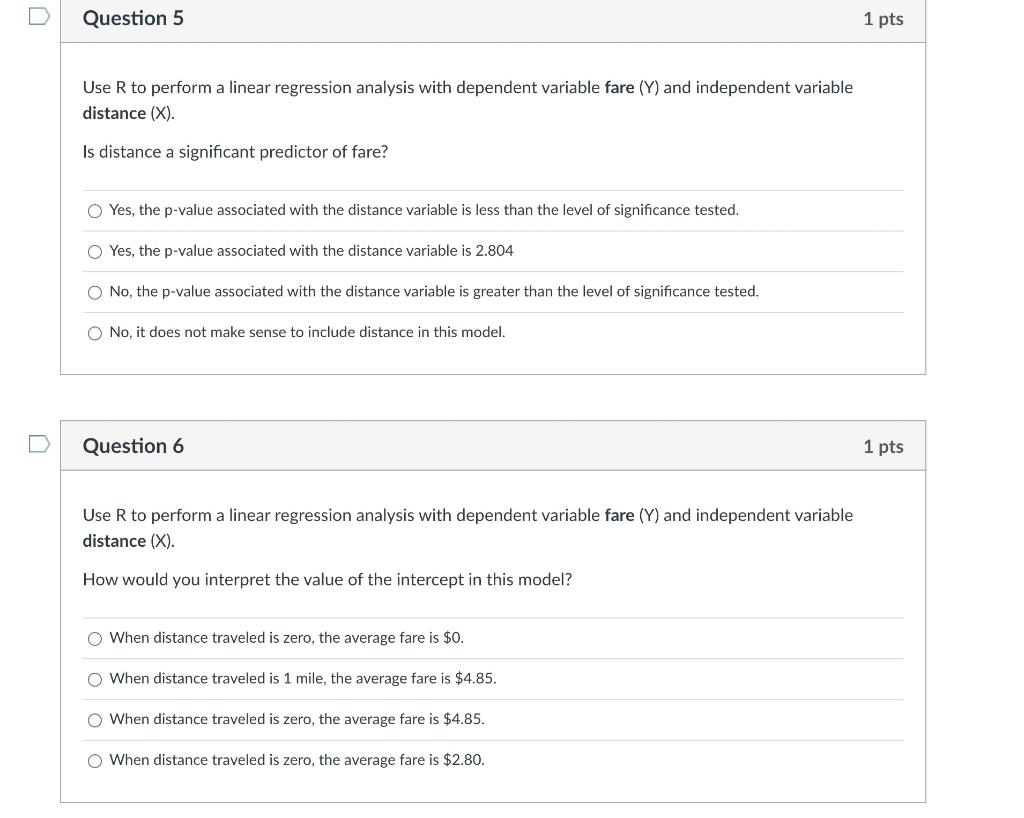Click the 'Question 6' heading

pos(133,446)
